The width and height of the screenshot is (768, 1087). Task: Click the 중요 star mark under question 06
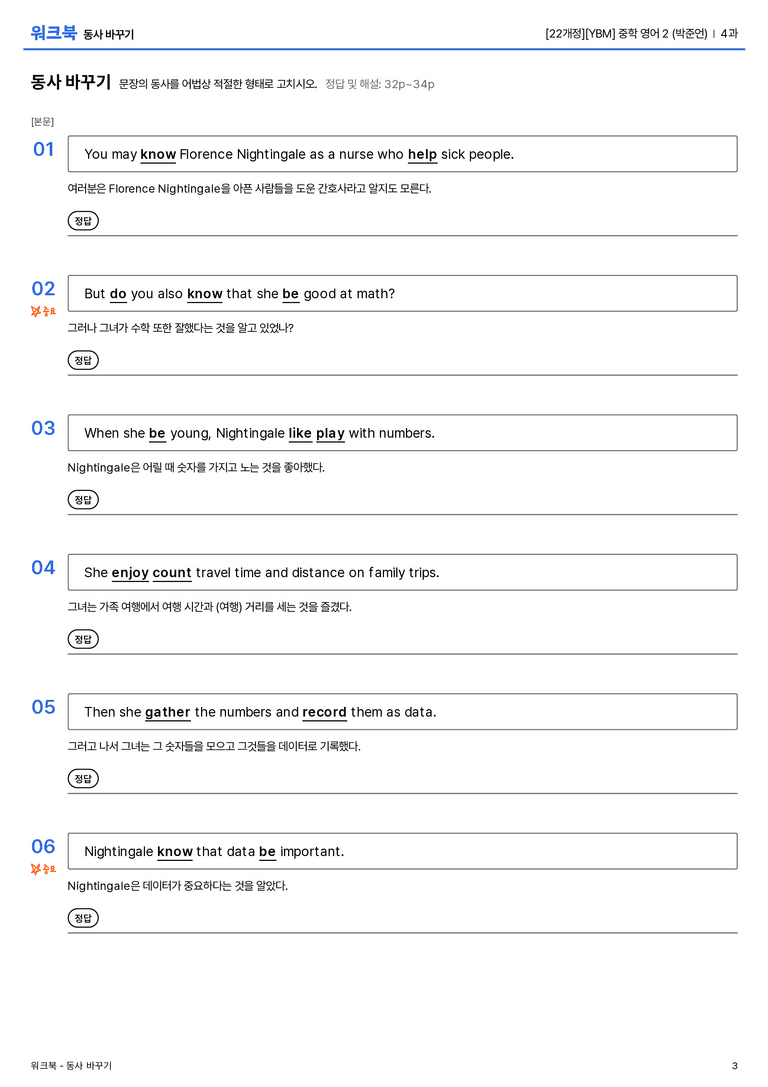pyautogui.click(x=43, y=869)
